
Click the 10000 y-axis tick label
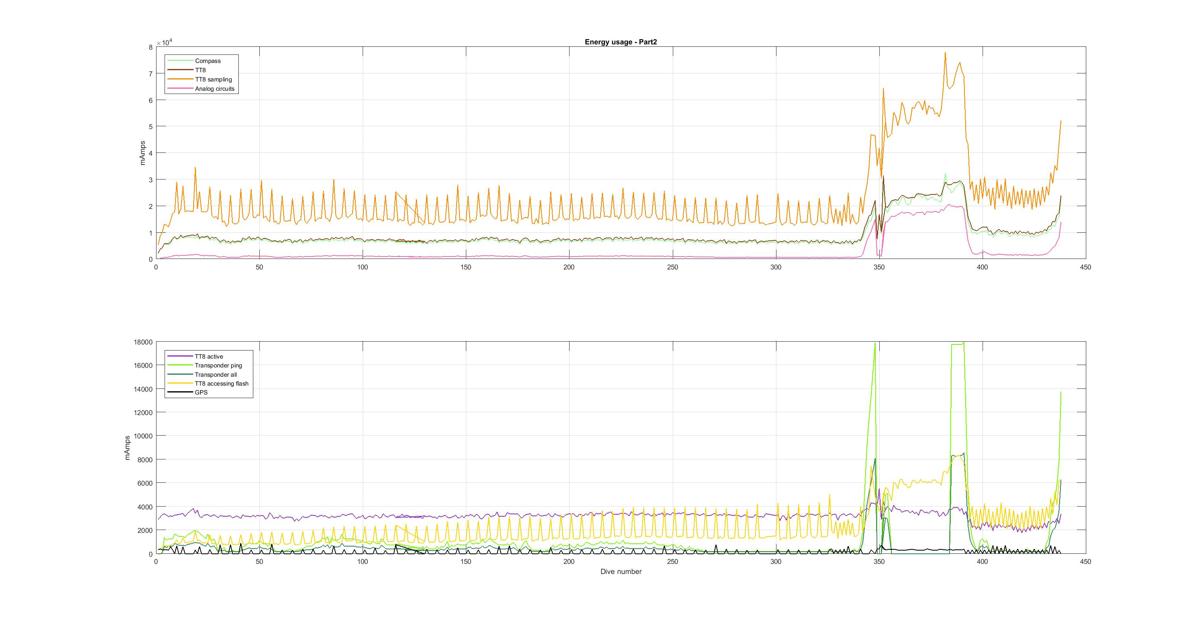143,436
